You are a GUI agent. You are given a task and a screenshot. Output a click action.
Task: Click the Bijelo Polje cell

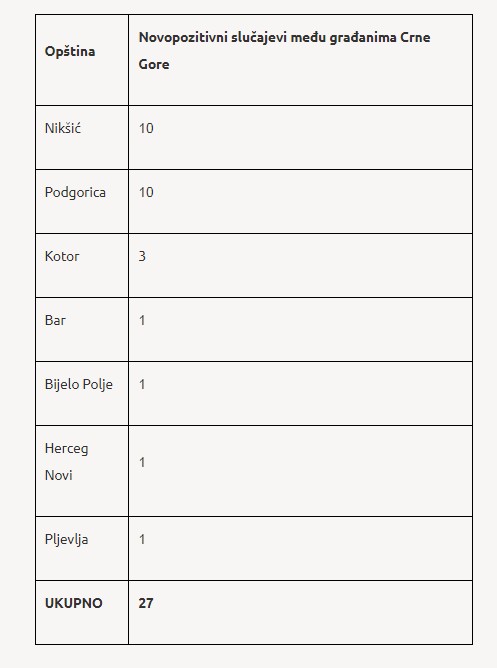(82, 393)
